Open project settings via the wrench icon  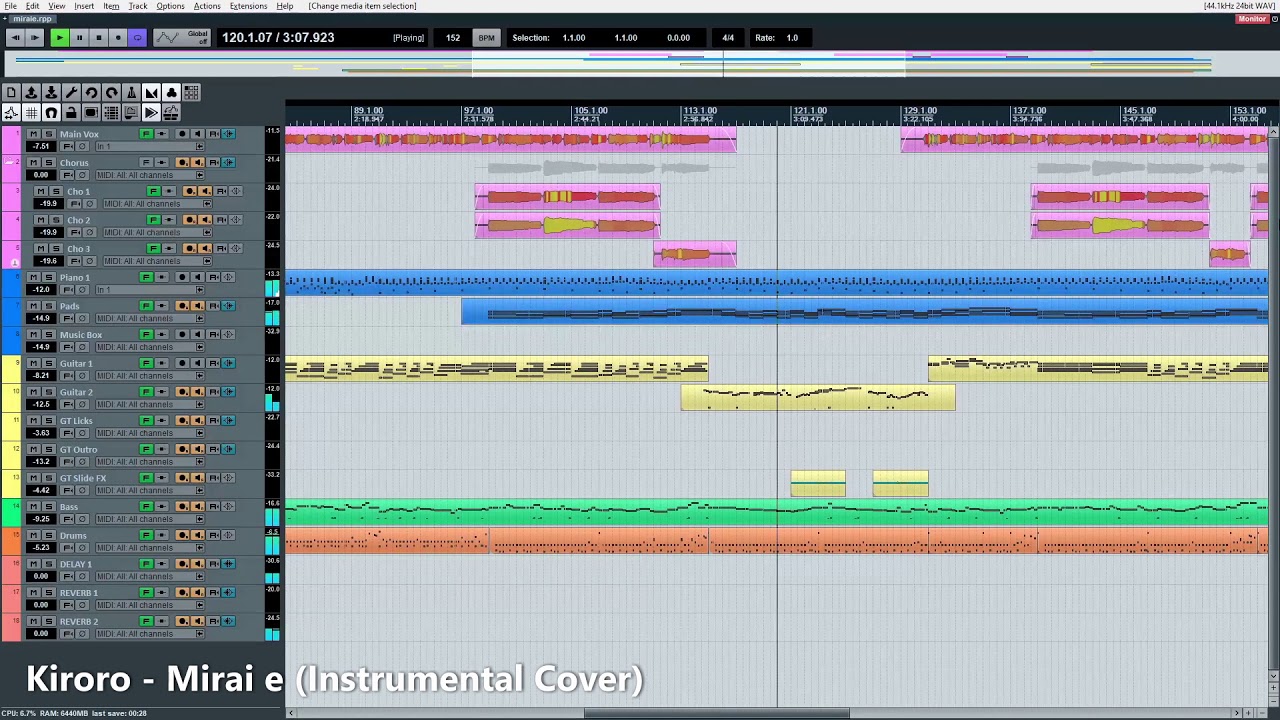(71, 92)
